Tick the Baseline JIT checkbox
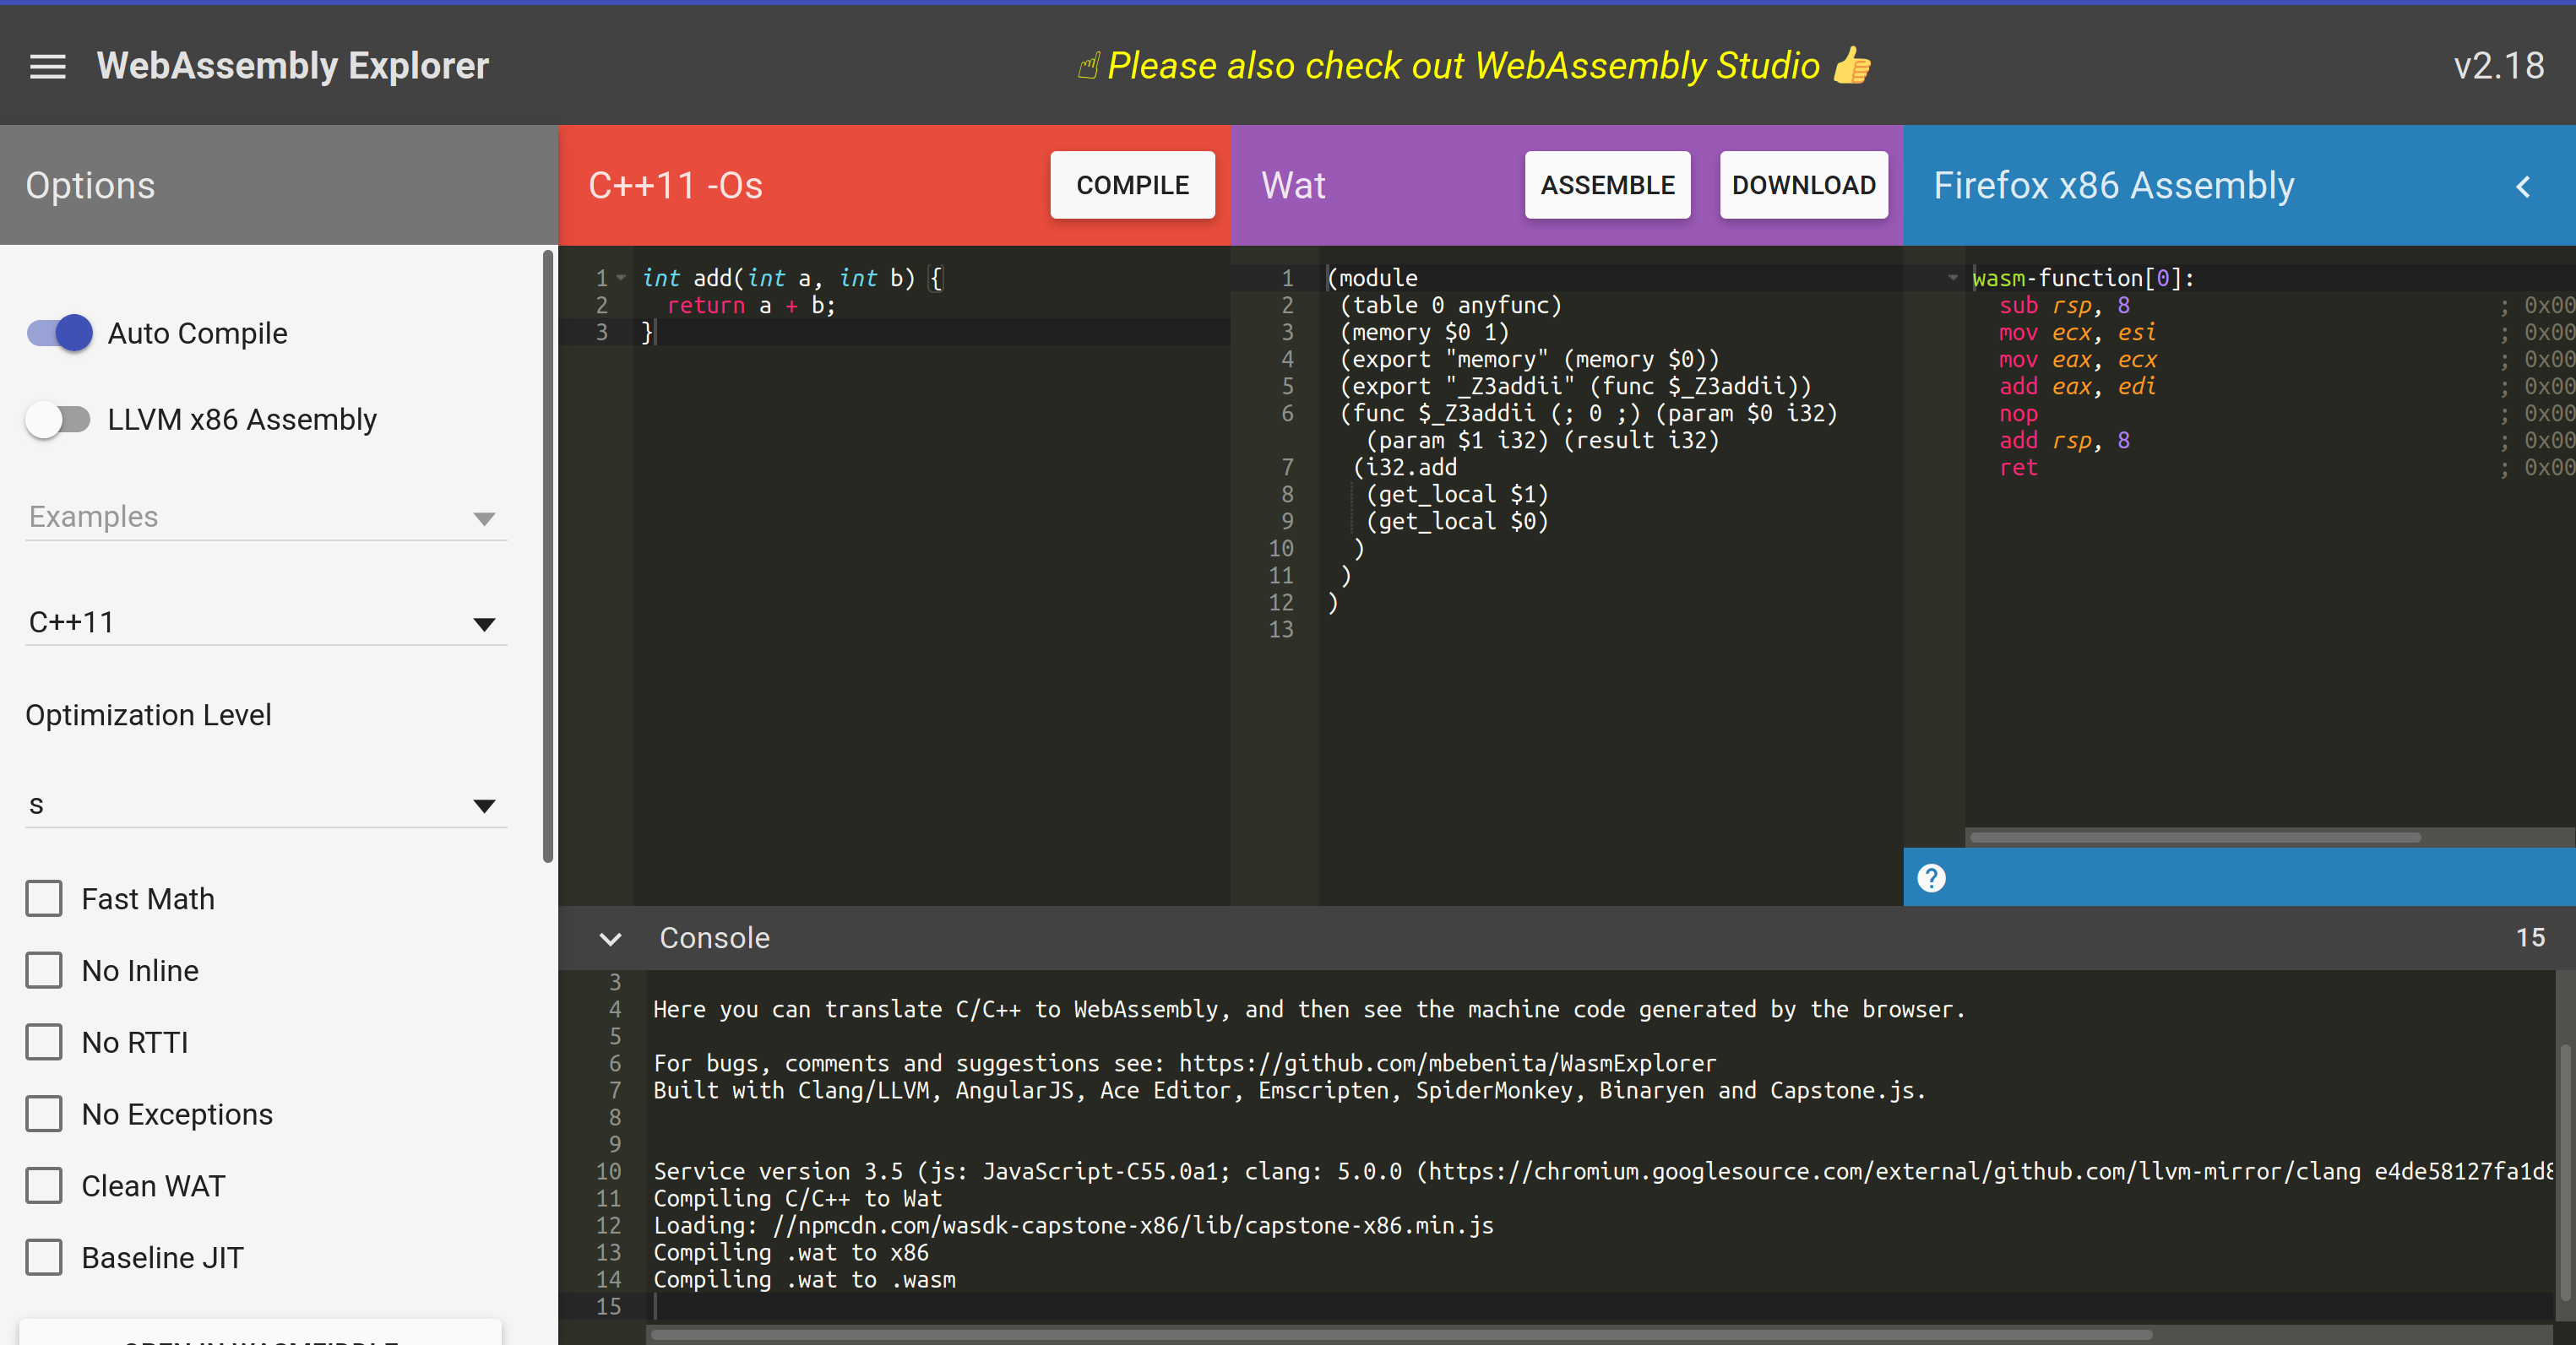 point(44,1257)
